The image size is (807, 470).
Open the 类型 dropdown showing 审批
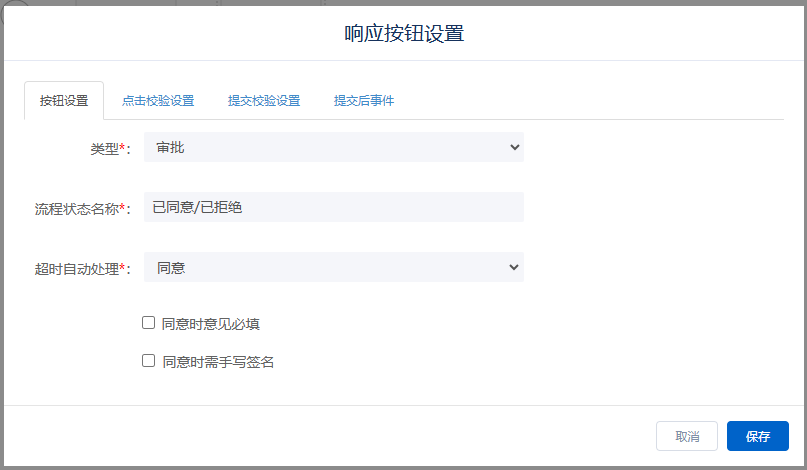(320, 148)
